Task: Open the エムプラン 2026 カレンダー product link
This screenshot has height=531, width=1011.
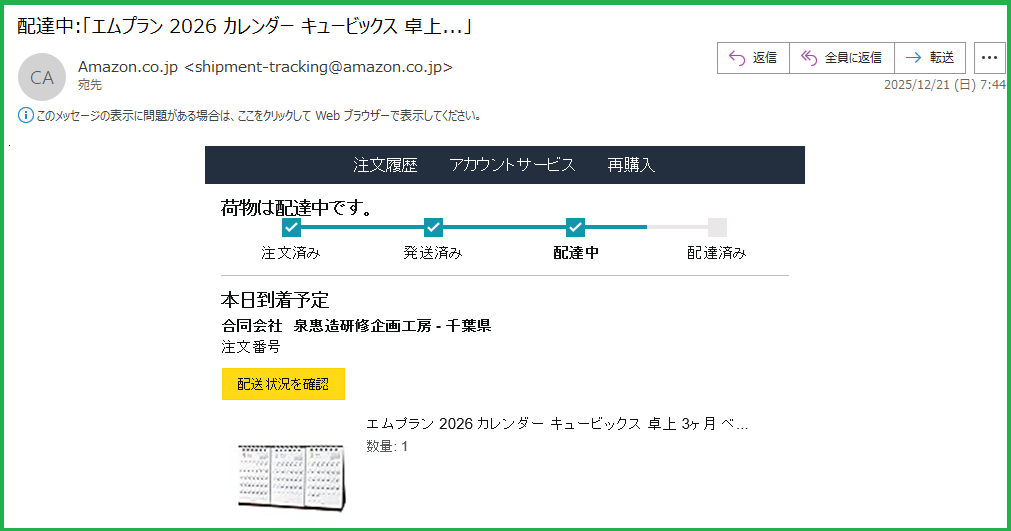Action: pyautogui.click(x=556, y=424)
